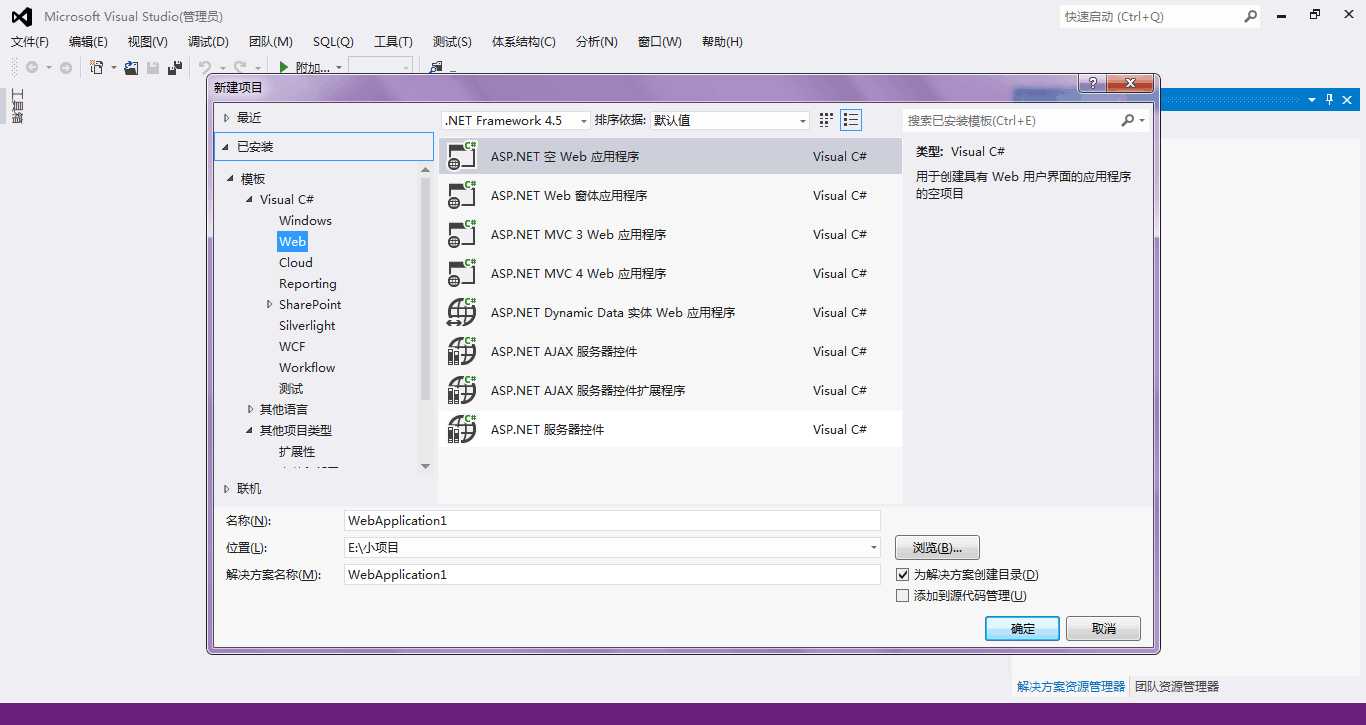Click the ASP.NET MVC 4 Web template icon

461,273
